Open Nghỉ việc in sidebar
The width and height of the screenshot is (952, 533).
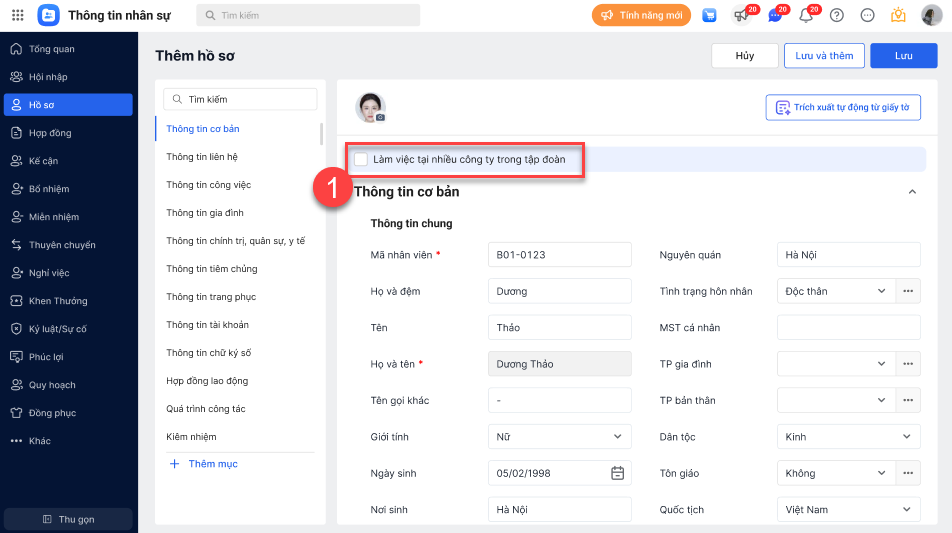point(68,273)
